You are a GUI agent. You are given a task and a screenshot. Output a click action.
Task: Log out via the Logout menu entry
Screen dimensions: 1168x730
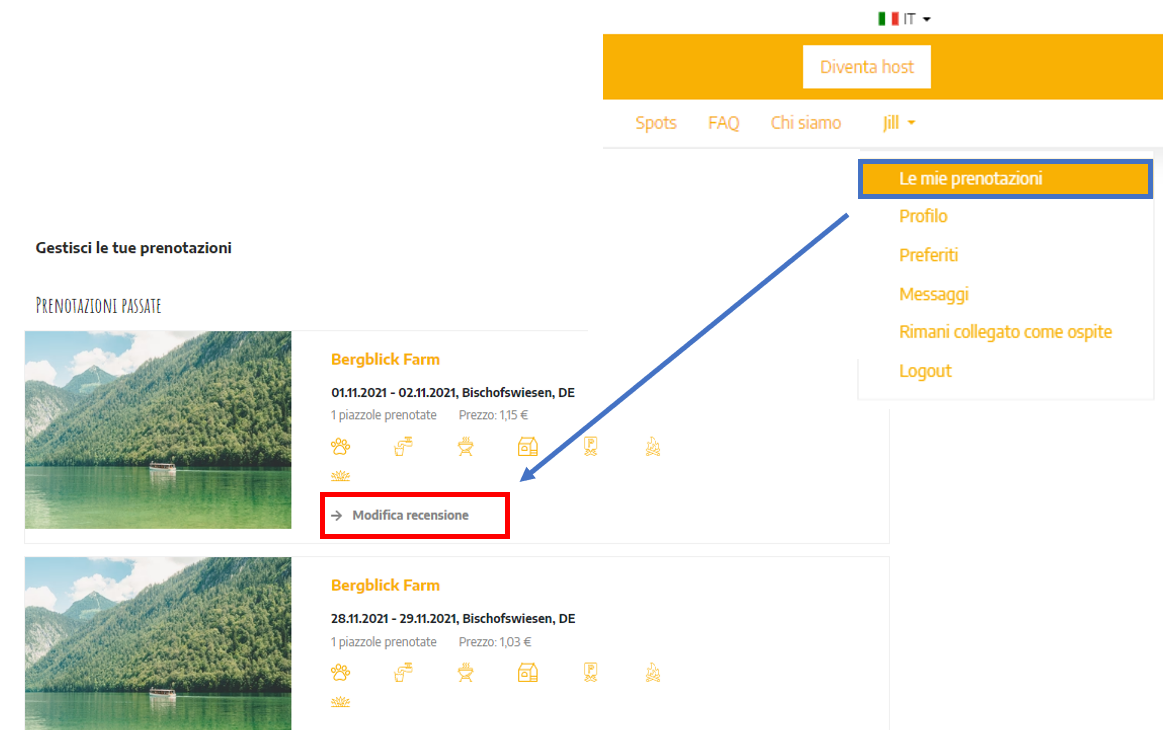point(925,371)
